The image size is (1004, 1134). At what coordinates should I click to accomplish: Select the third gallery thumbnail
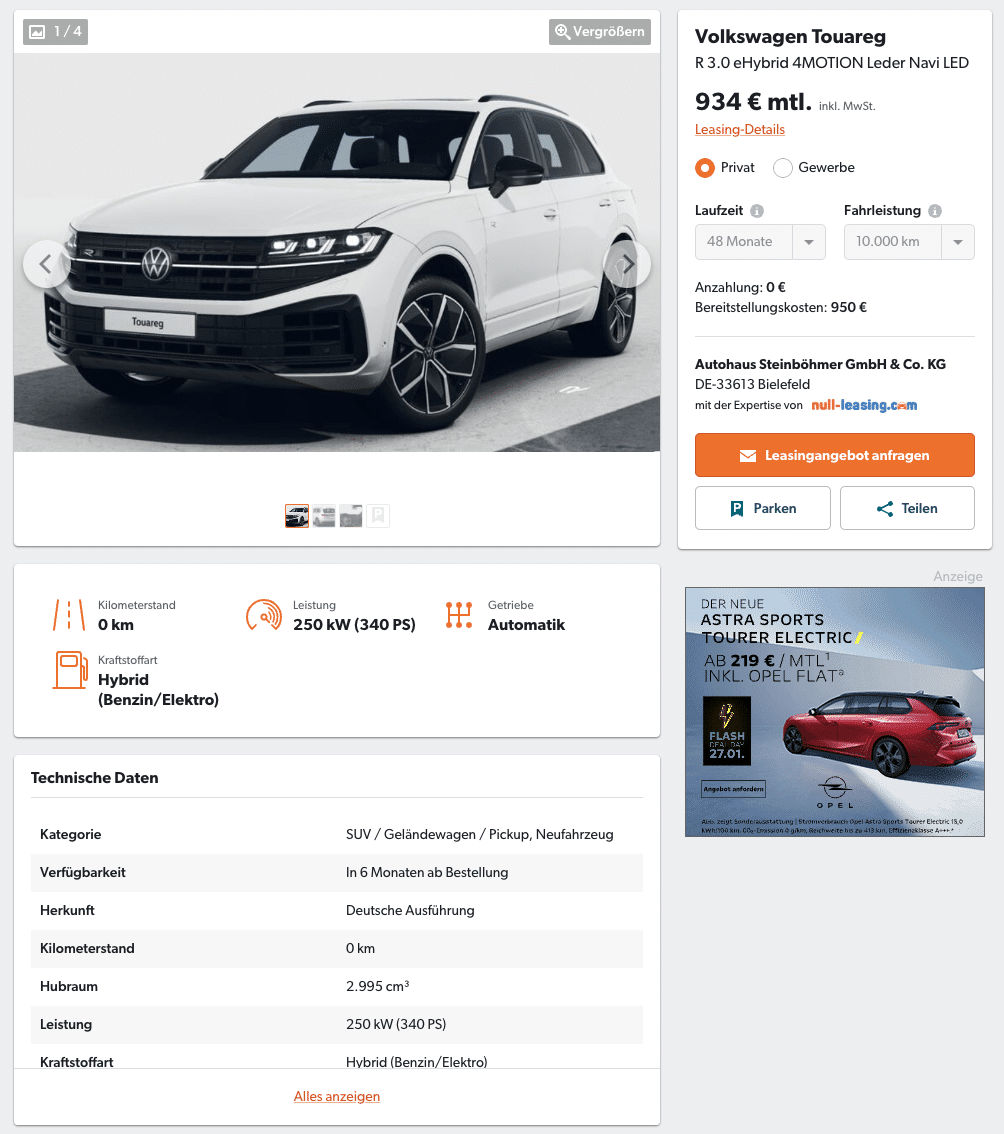coord(351,516)
